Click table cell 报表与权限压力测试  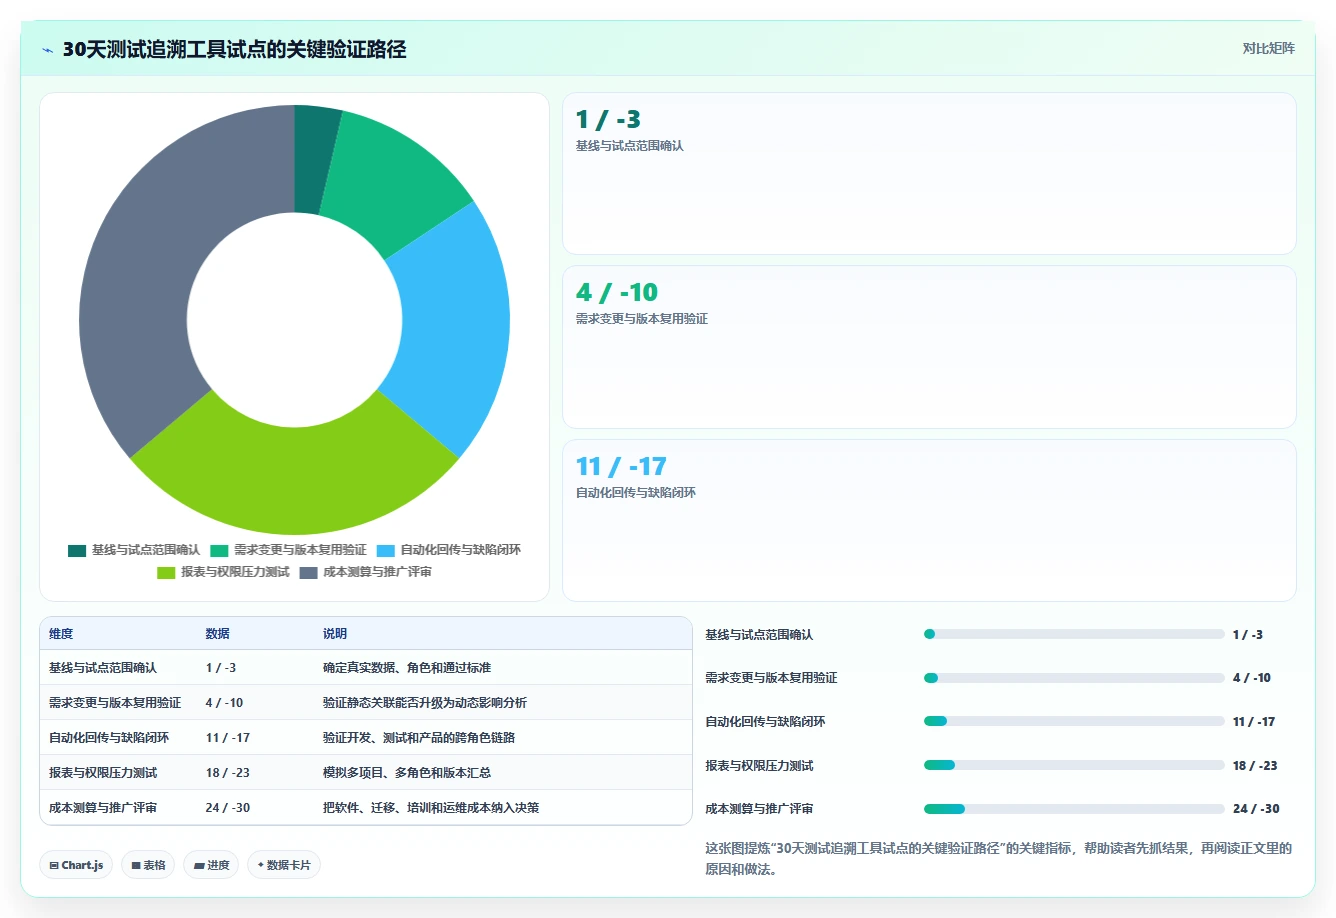coord(103,773)
